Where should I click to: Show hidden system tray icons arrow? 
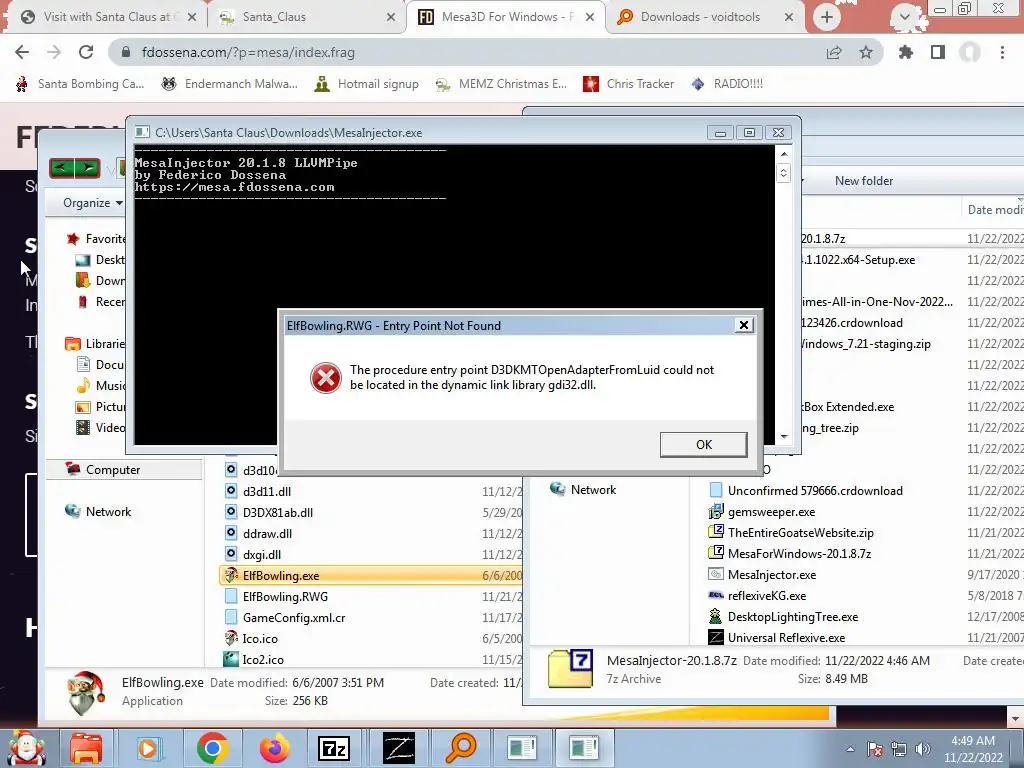tap(850, 749)
